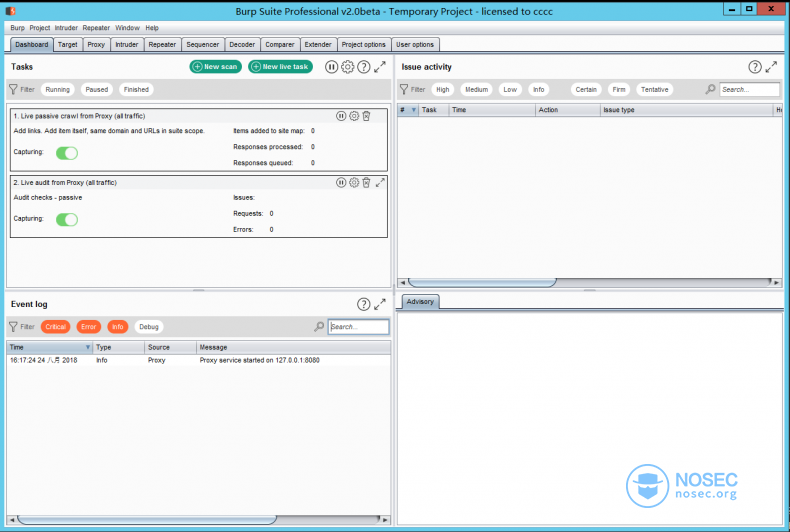Viewport: 790px width, 532px height.
Task: Pause all tasks in Tasks header
Action: (331, 66)
